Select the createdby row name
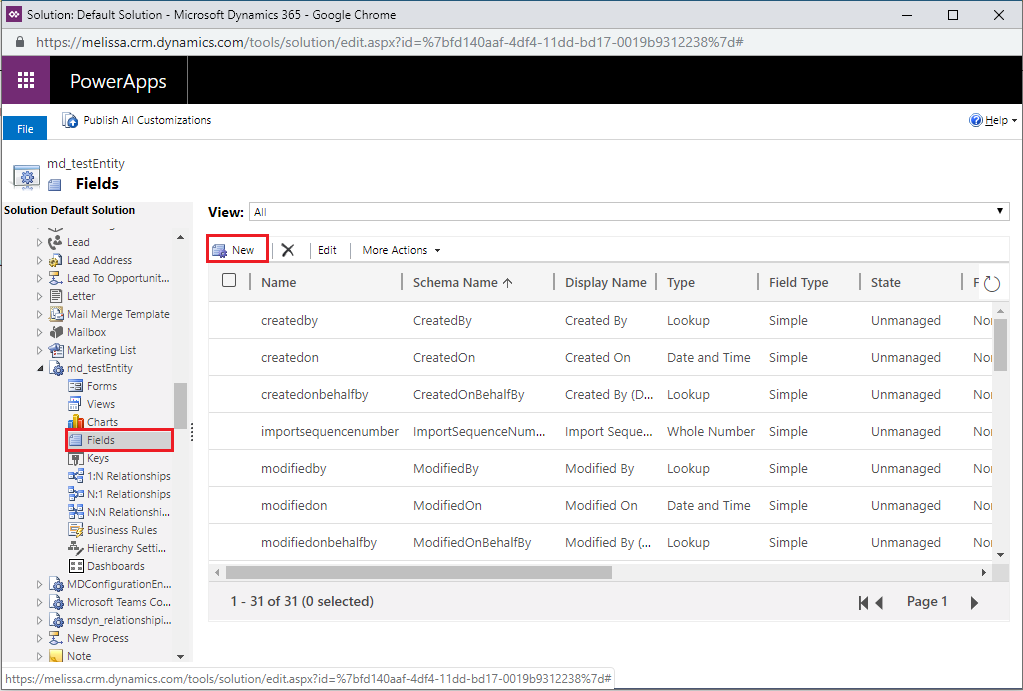Screen dimensions: 1023x691 (x=289, y=320)
